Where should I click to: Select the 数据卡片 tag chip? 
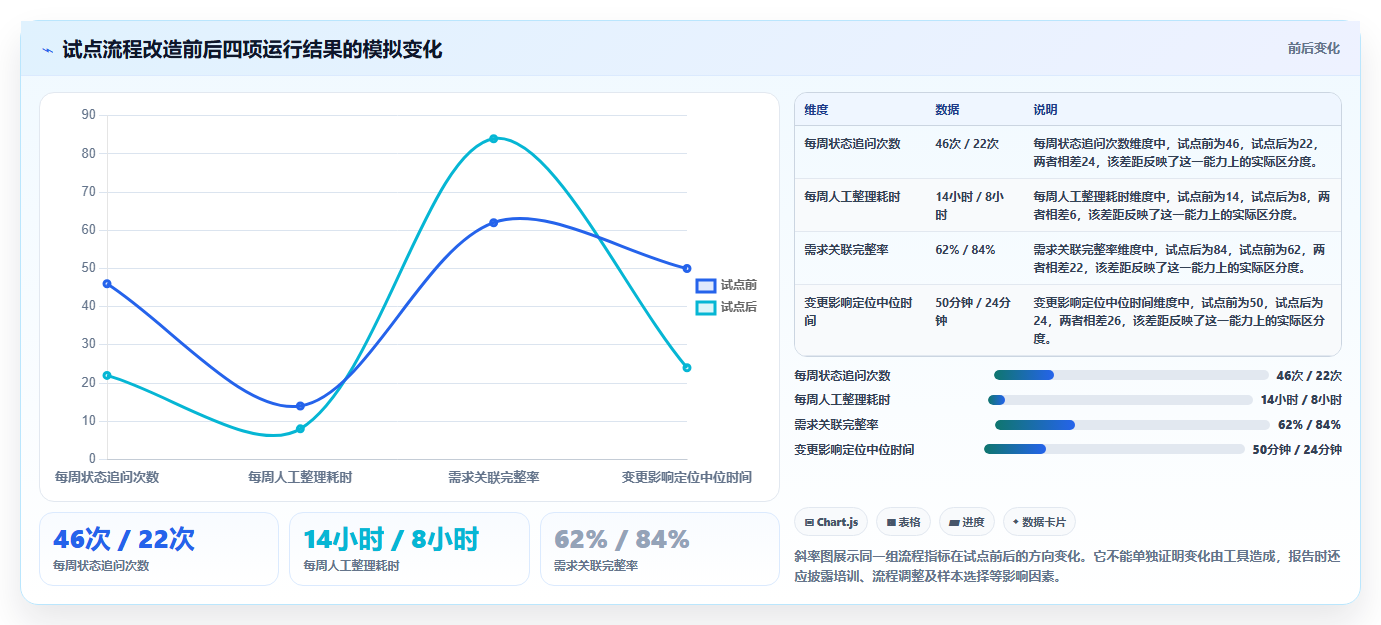(1039, 522)
